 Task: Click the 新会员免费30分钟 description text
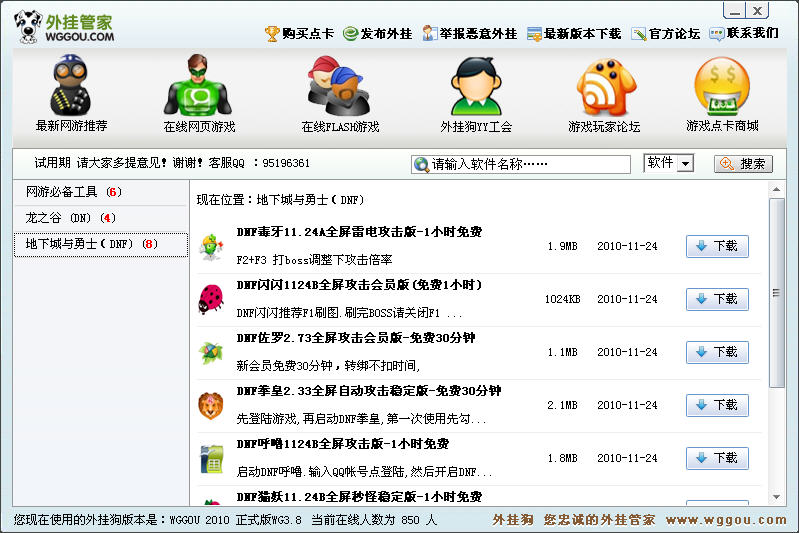pyautogui.click(x=328, y=365)
